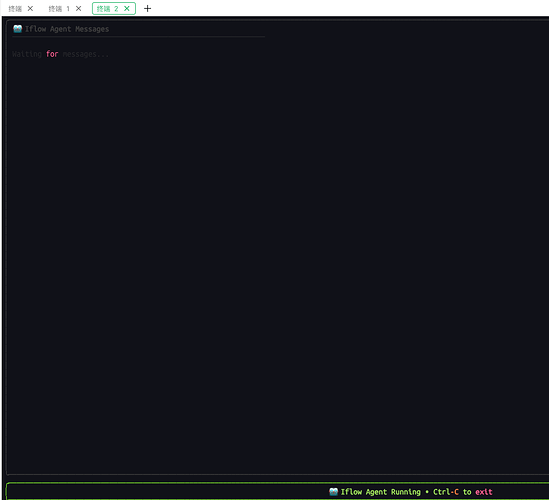
Task: Click the pink 'for' keyword
Action: click(52, 54)
